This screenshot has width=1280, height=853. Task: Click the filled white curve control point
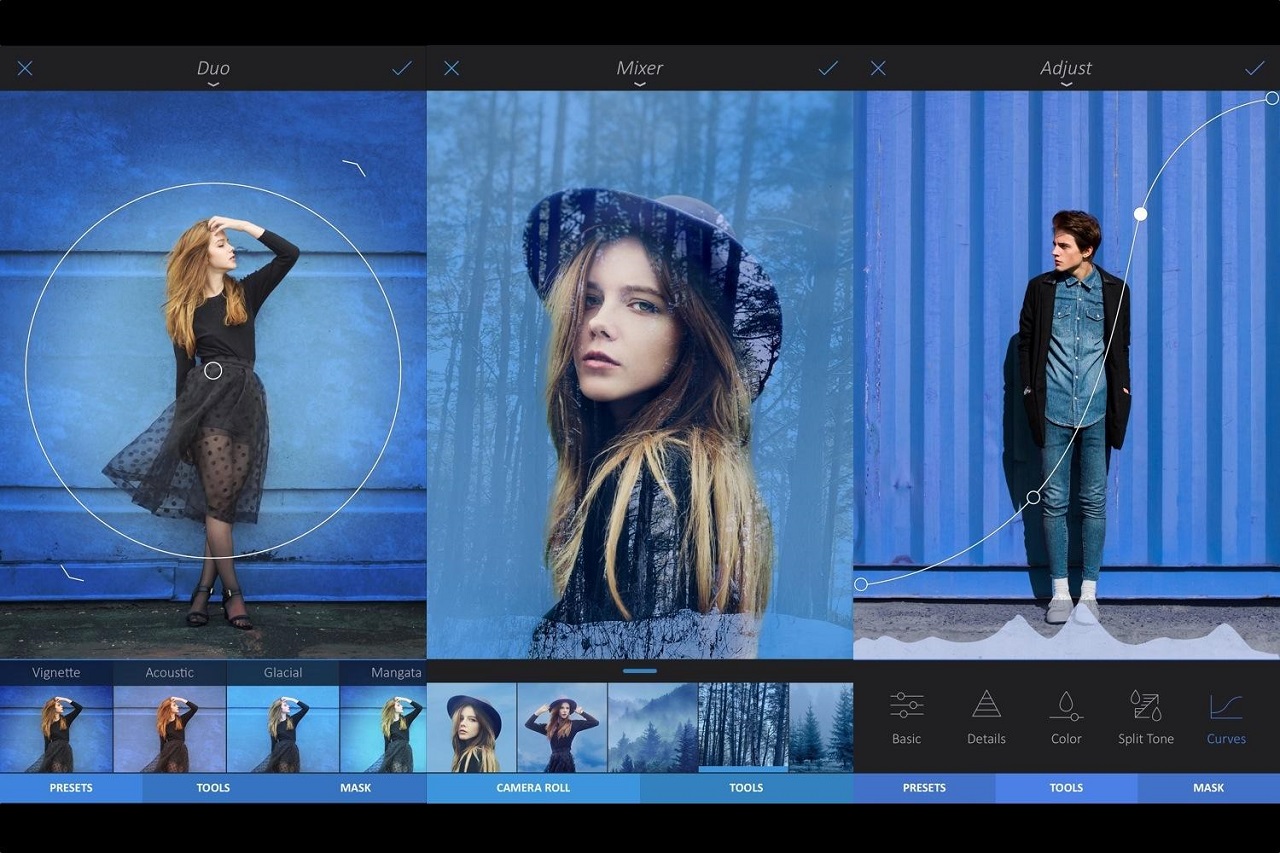1140,214
